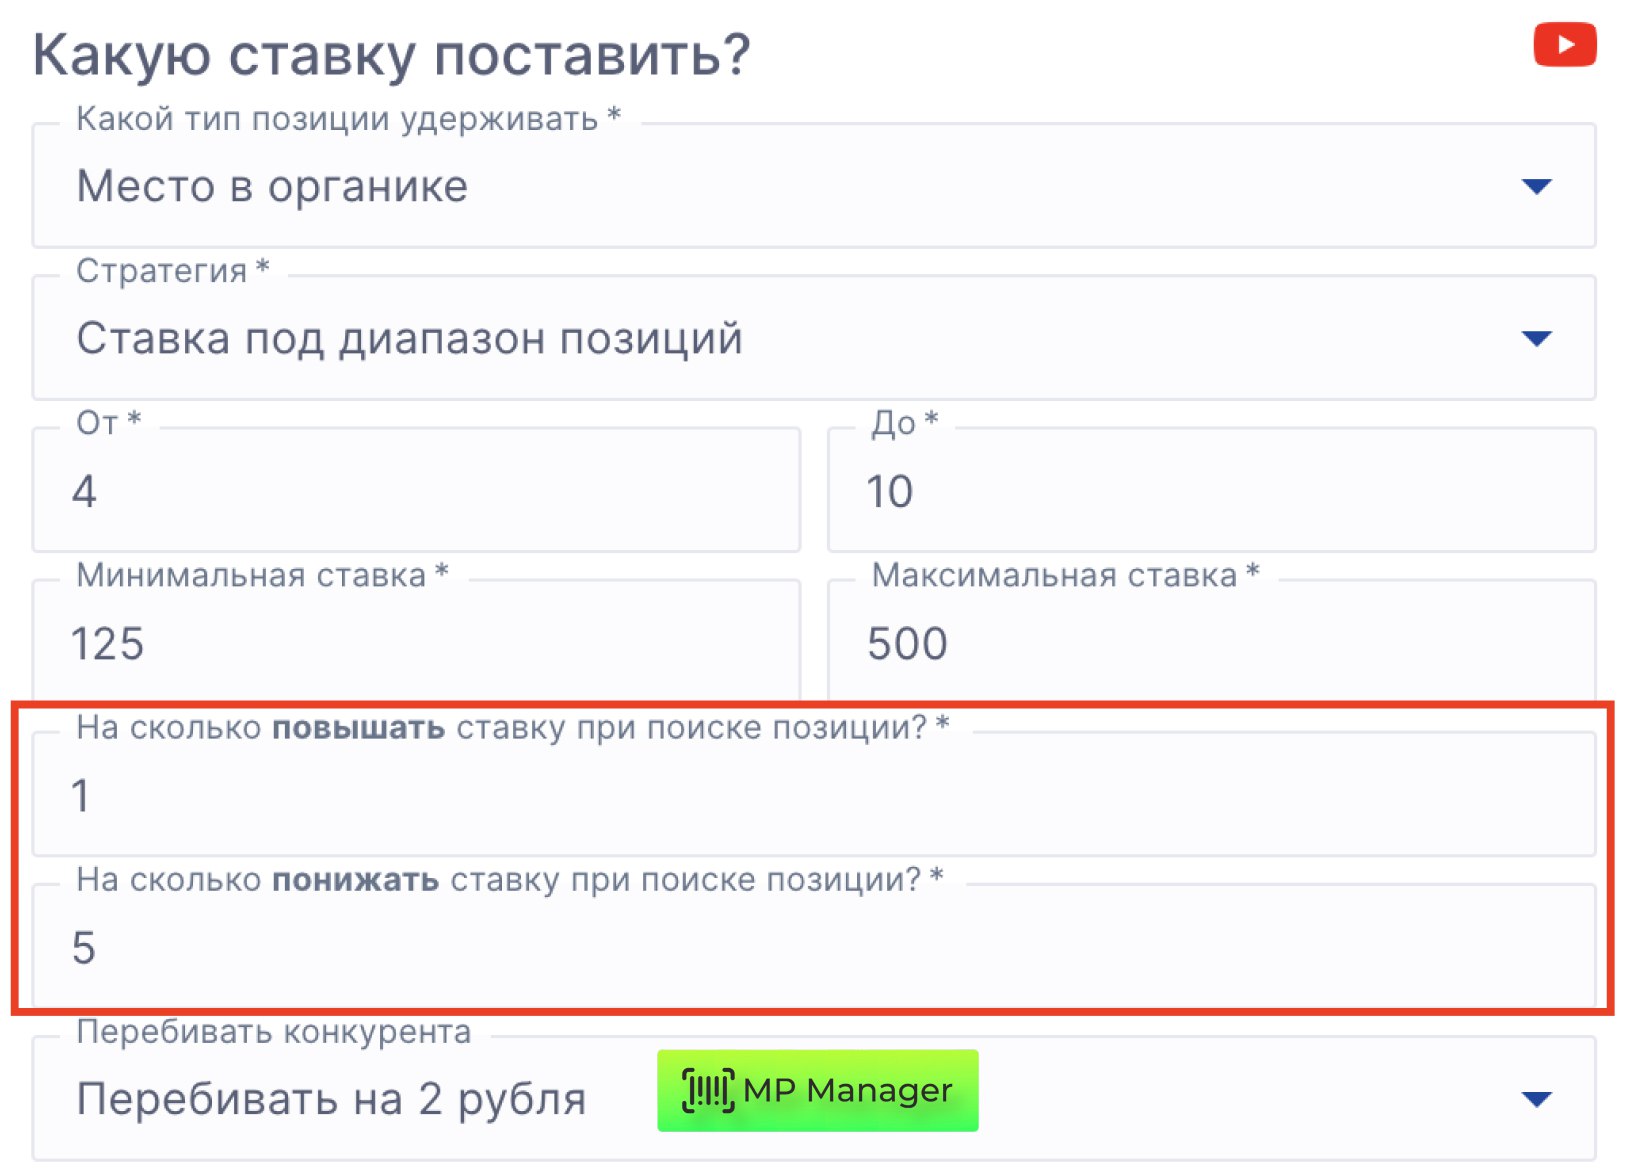The height and width of the screenshot is (1176, 1638).
Task: Click the 'Какую ставку поставить?' heading
Action: (x=391, y=55)
